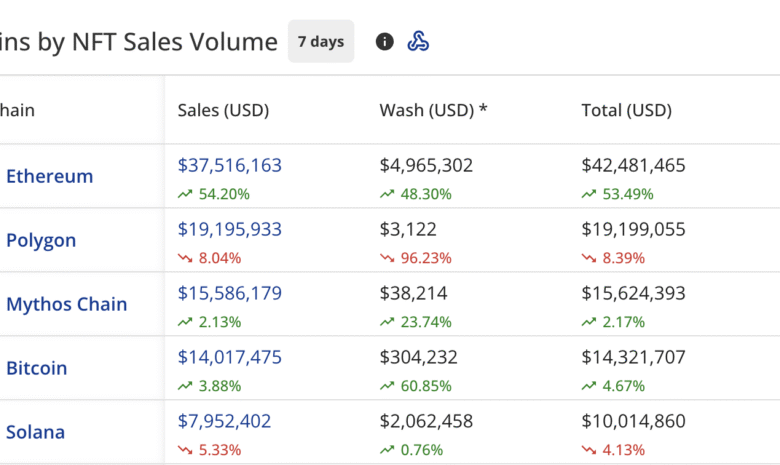Click the info icon beside 7 days
The height and width of the screenshot is (465, 780).
[x=385, y=42]
